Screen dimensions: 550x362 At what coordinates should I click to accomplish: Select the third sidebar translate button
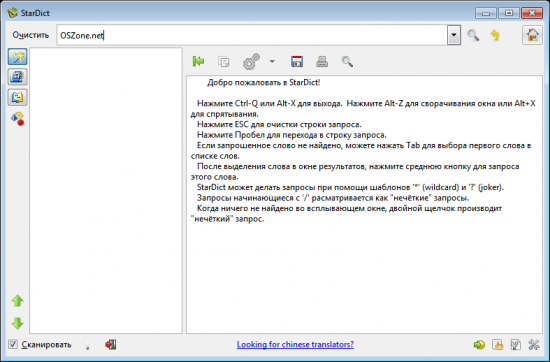(18, 97)
